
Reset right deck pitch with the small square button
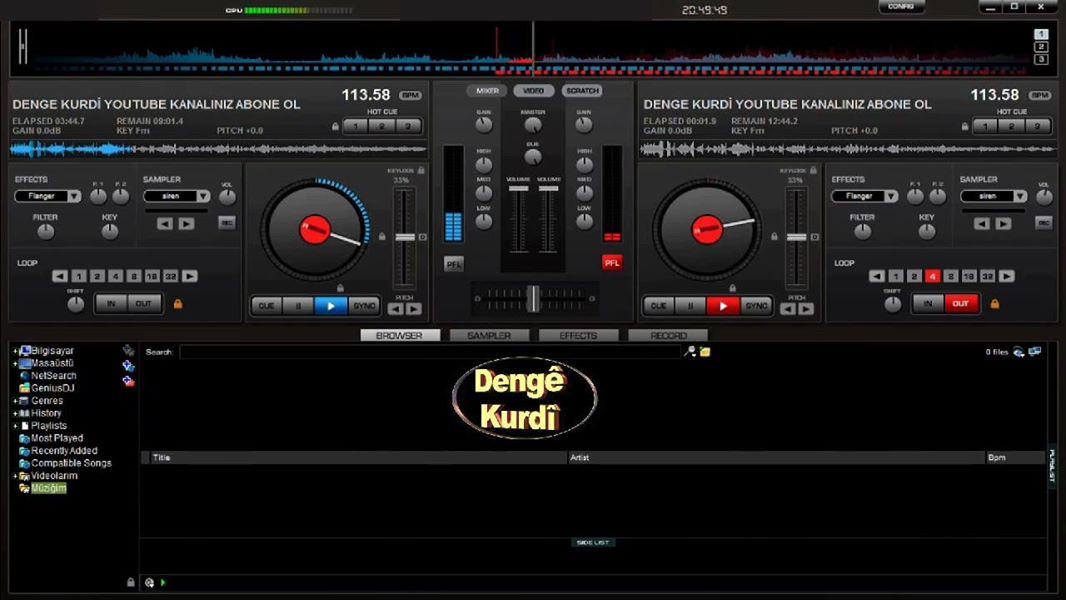click(815, 237)
